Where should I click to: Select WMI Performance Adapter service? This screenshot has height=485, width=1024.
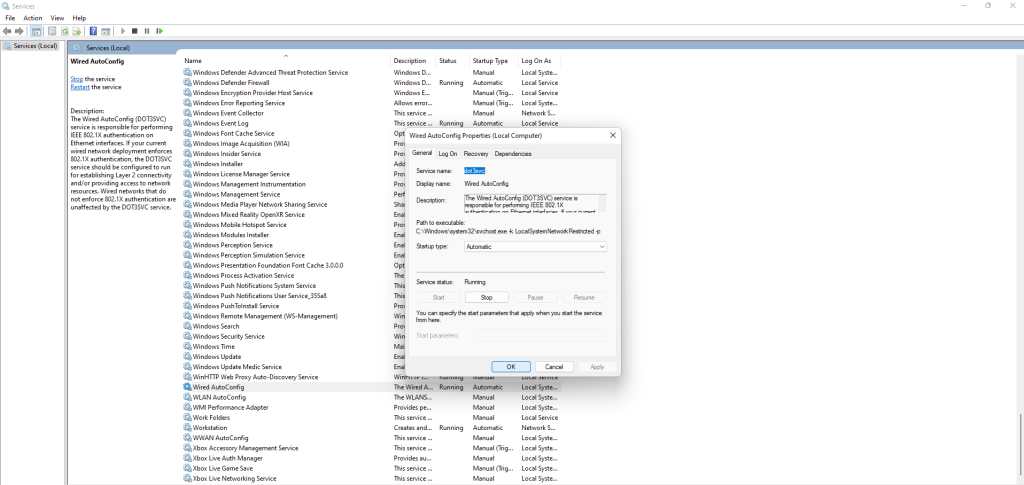point(371,407)
